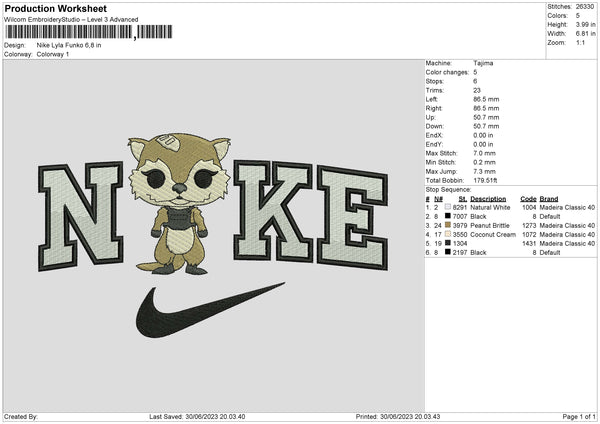The width and height of the screenshot is (600, 424).
Task: Click the 'Color changes:' label
Action: 447,72
